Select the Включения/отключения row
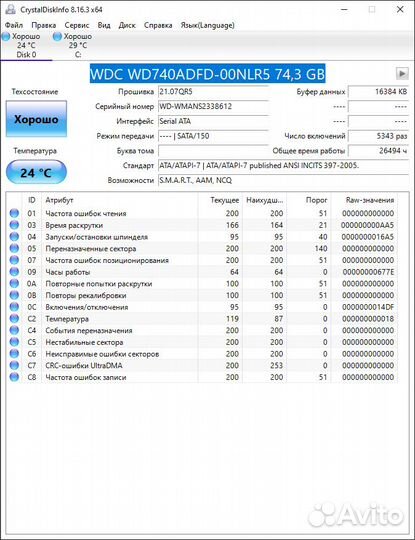 click(203, 307)
